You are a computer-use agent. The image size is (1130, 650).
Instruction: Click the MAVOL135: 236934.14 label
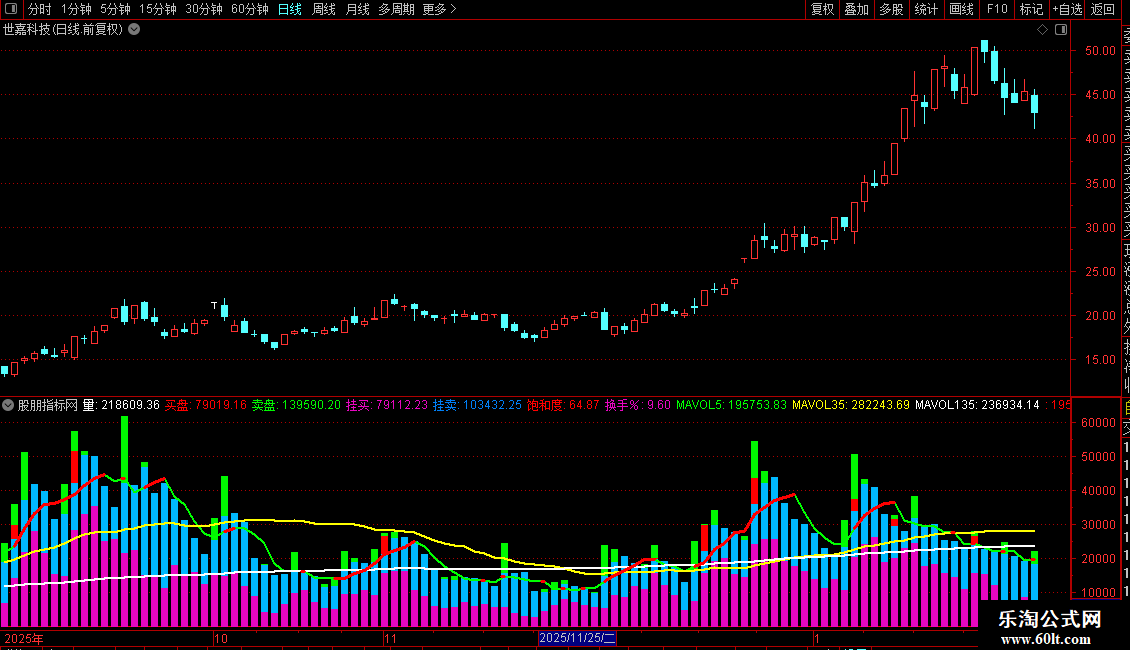coord(977,405)
